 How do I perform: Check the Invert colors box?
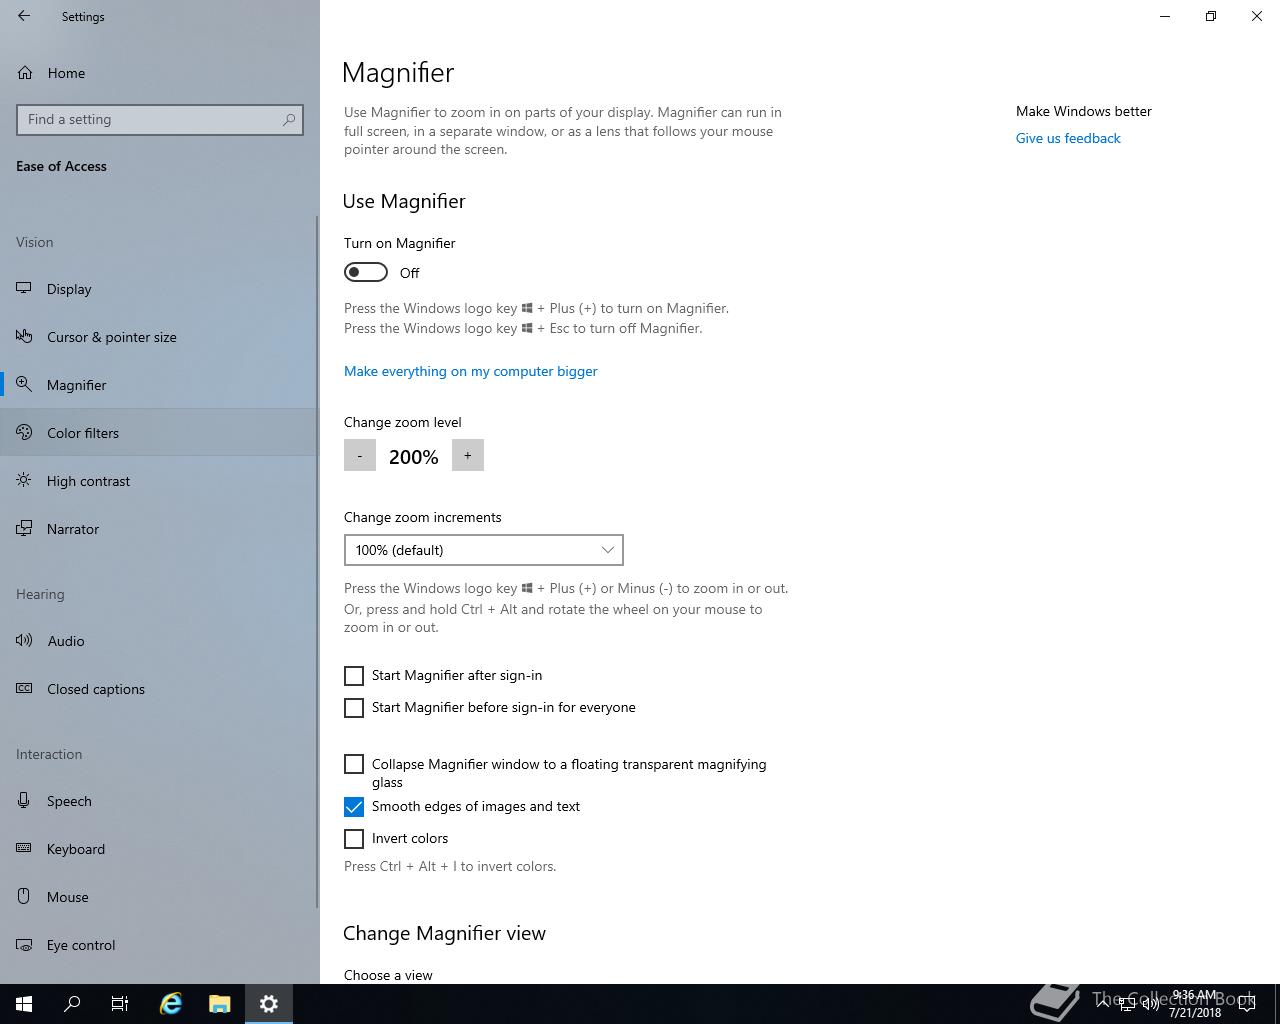tap(354, 839)
